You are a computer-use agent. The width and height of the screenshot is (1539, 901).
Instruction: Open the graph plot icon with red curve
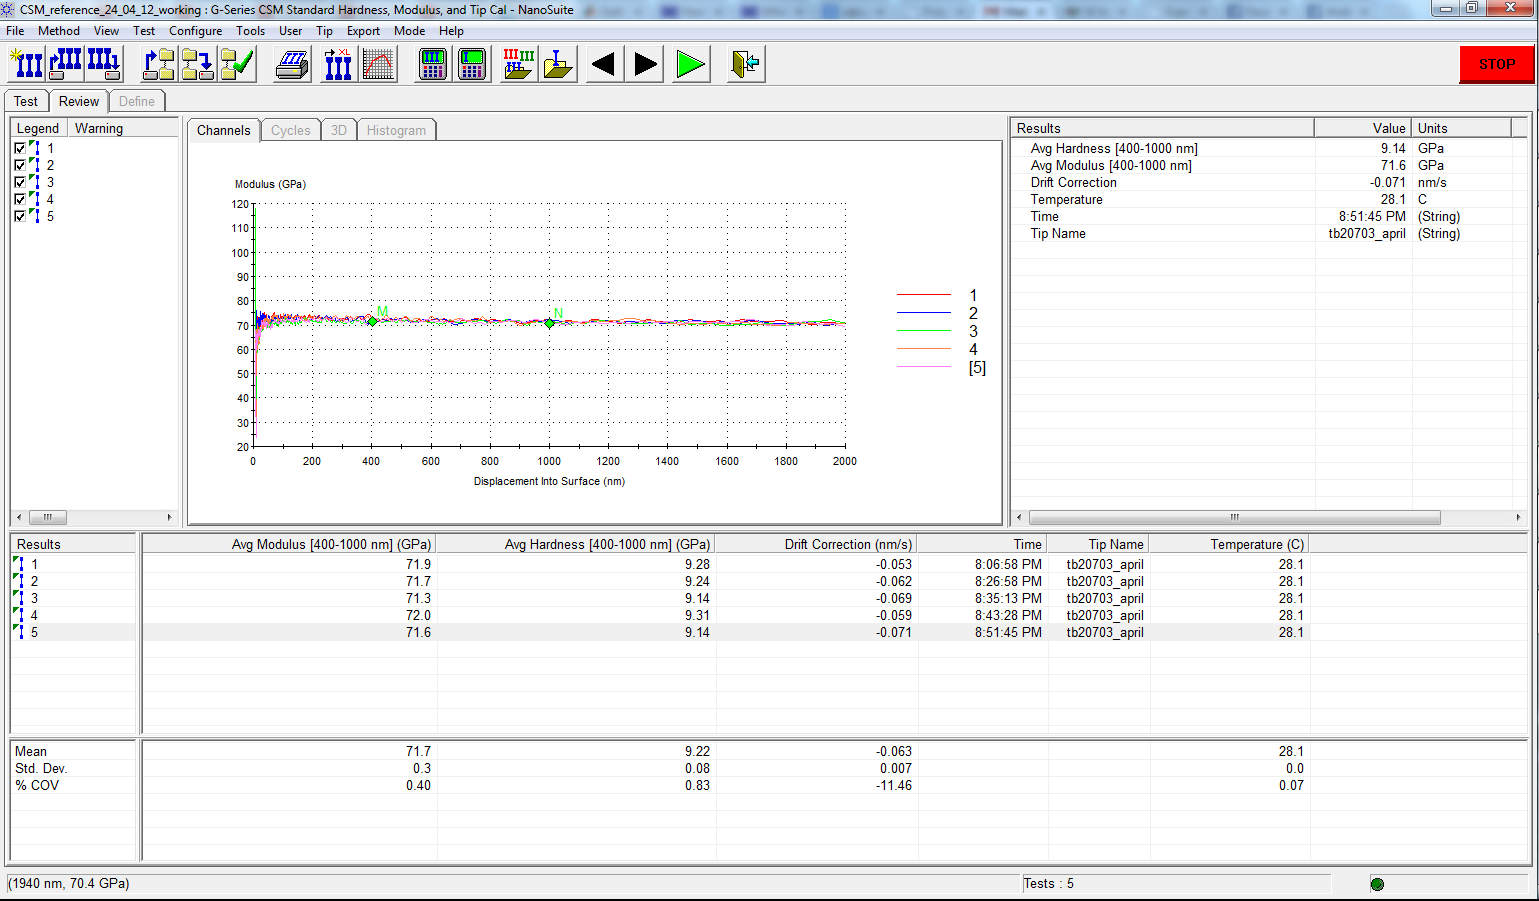coord(379,65)
